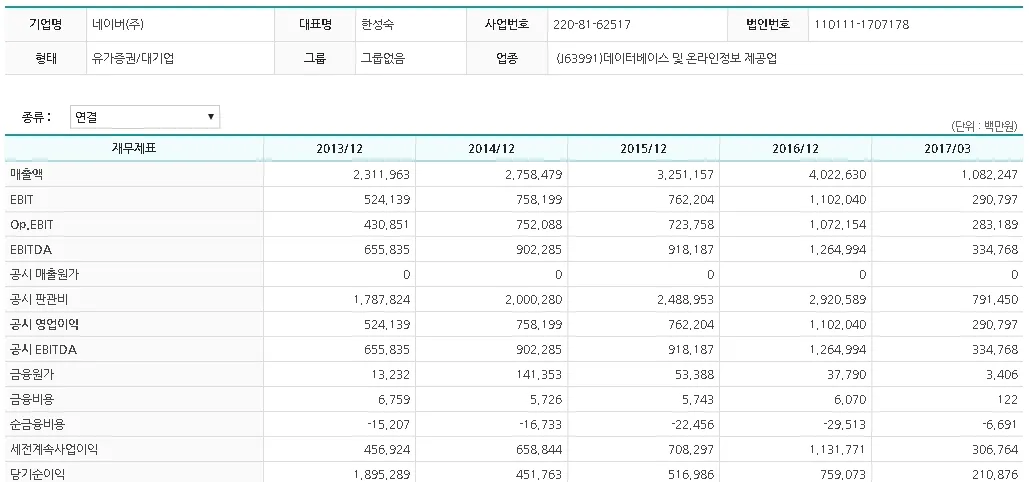This screenshot has height=482, width=1029.
Task: Click 매출액 value 1,082,247 for 2017/03
Action: [988, 174]
